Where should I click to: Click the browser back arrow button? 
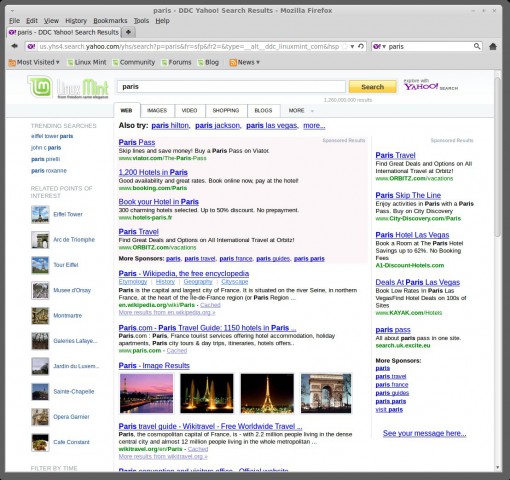point(14,46)
